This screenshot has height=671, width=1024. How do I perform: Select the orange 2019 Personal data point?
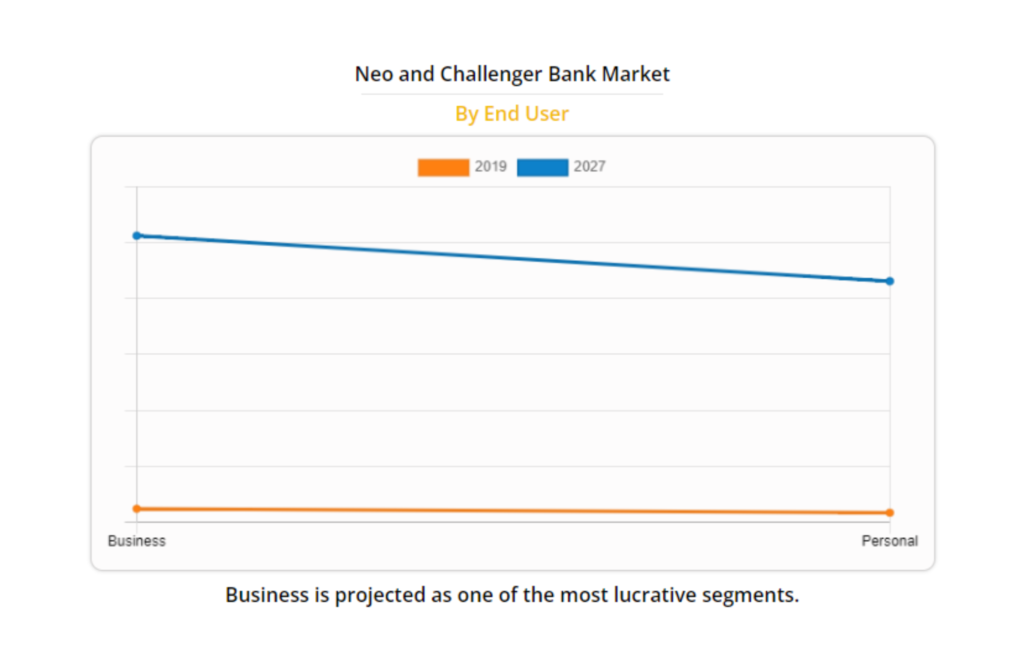click(889, 513)
